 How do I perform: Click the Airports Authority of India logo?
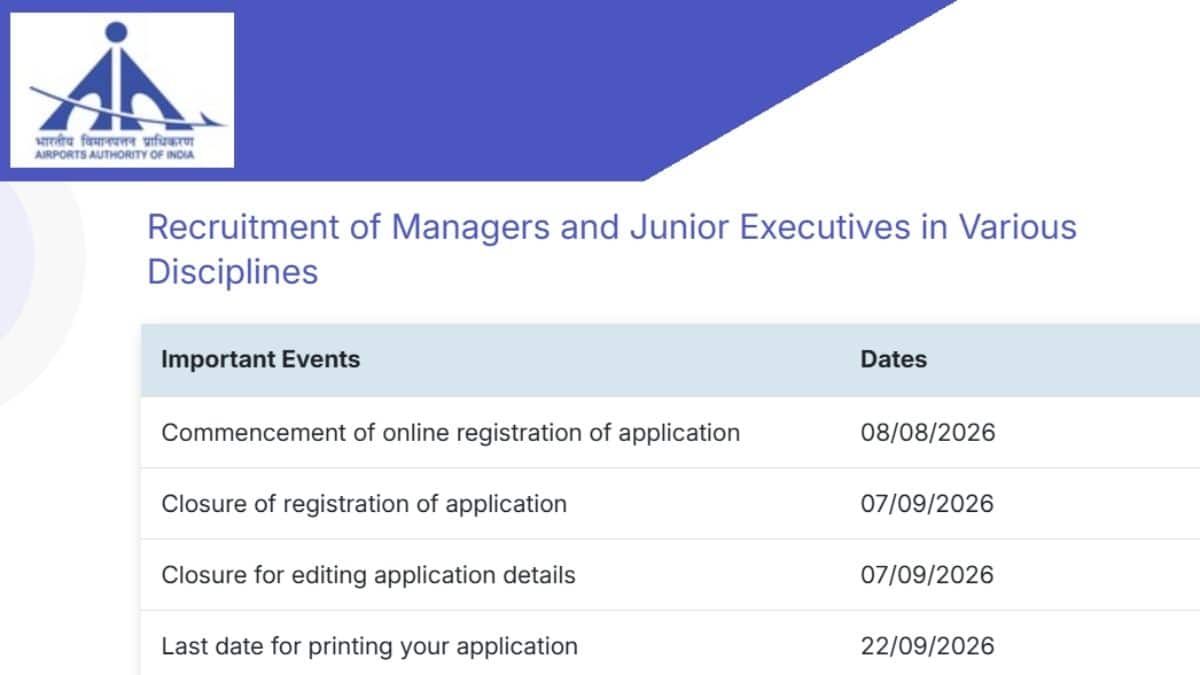tap(122, 89)
